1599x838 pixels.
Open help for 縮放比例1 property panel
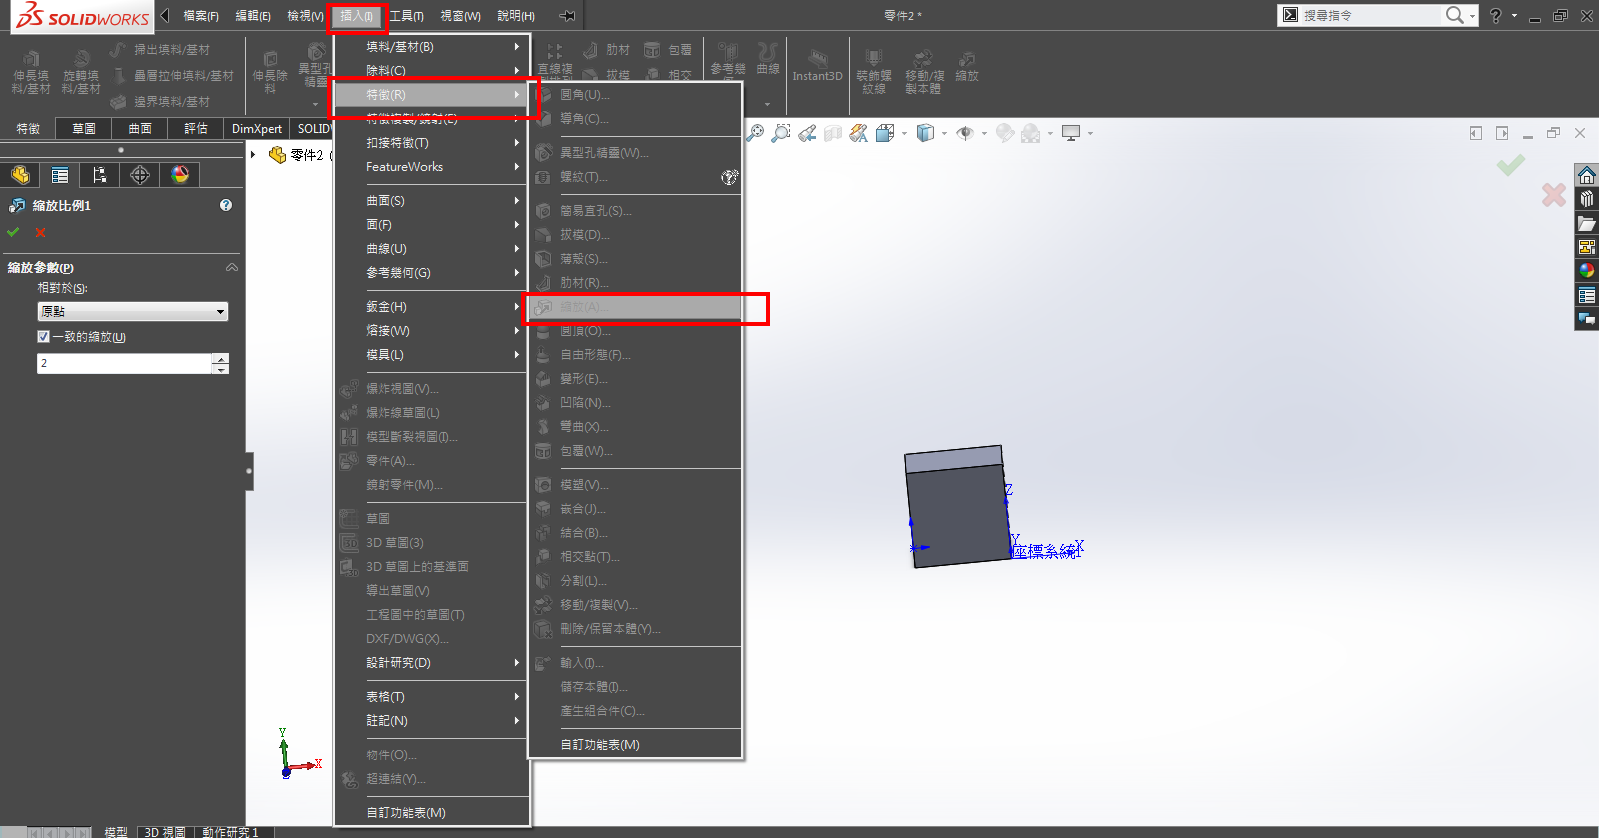(x=226, y=205)
